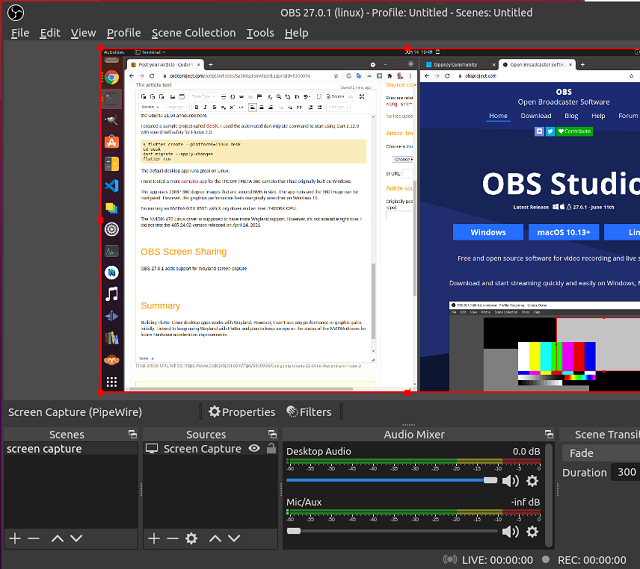640x569 pixels.
Task: Open source properties gear in Sources panel
Action: click(191, 538)
